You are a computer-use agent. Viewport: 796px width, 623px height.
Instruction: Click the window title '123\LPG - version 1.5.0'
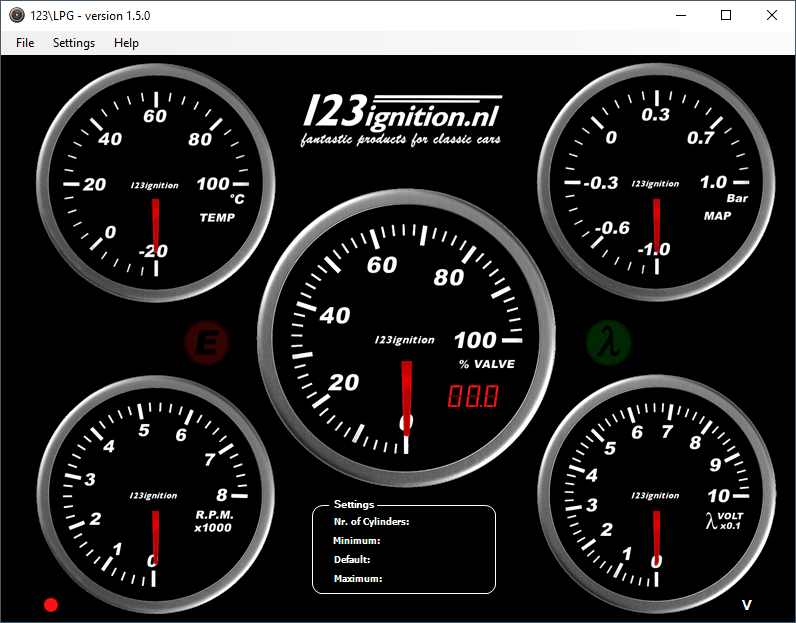click(x=90, y=16)
